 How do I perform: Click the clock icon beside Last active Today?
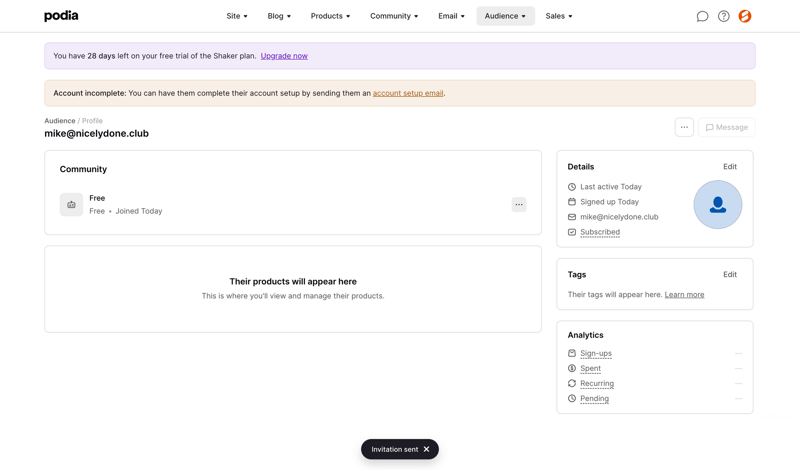point(572,187)
